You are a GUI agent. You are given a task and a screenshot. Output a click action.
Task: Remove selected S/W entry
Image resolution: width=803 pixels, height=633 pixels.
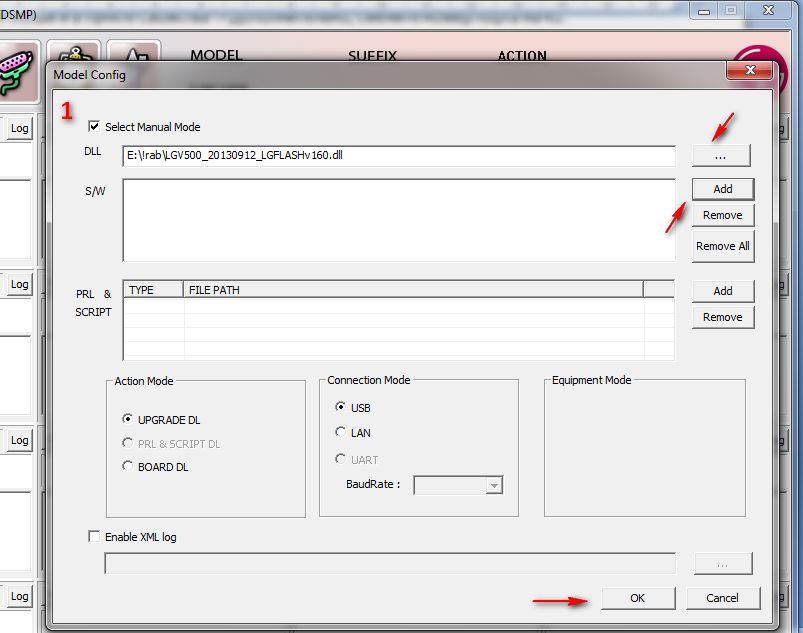723,215
